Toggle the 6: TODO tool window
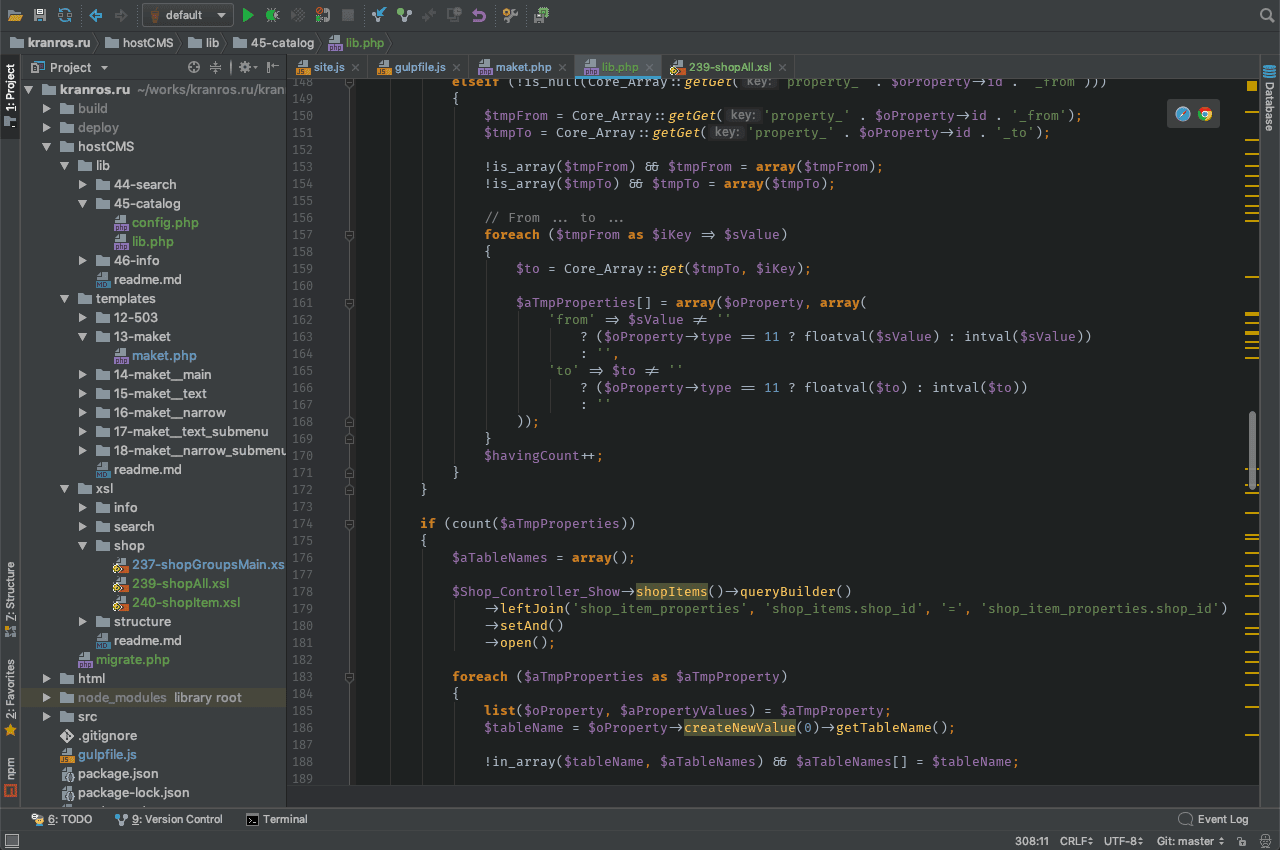Viewport: 1280px width, 850px height. click(62, 819)
